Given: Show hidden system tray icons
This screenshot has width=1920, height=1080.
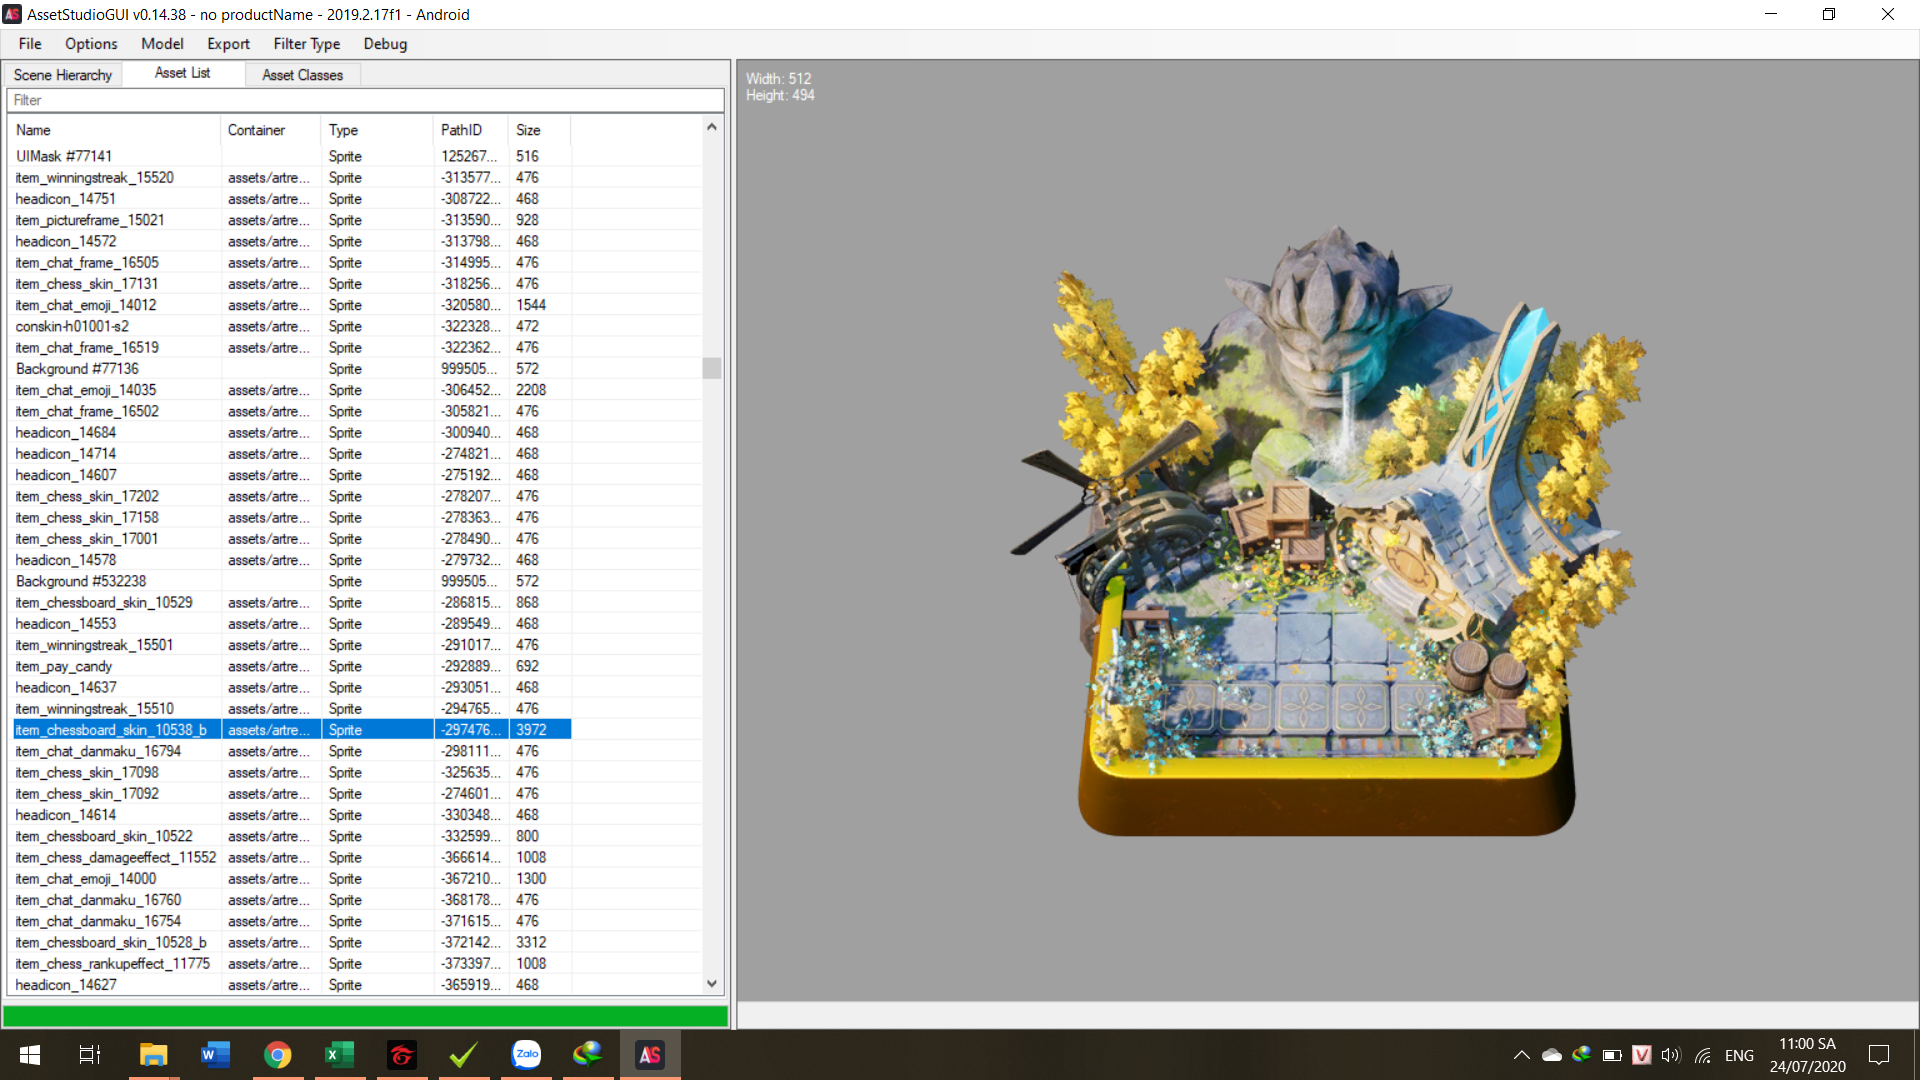Looking at the screenshot, I should (x=1521, y=1055).
